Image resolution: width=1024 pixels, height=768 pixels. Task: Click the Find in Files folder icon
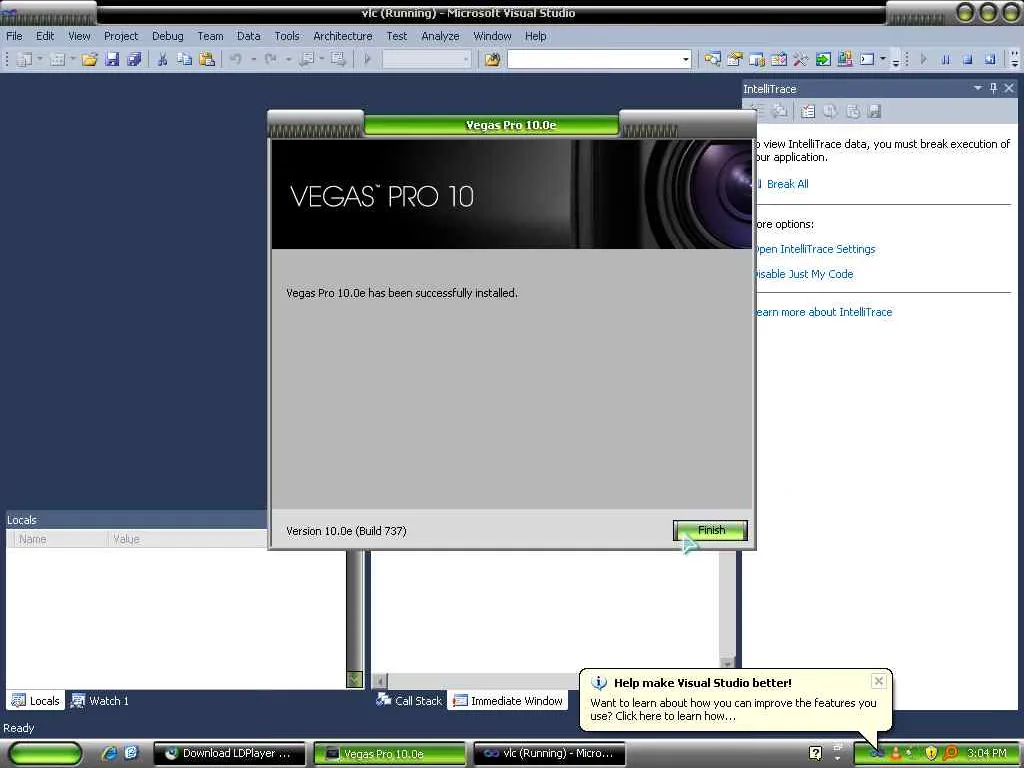(x=492, y=59)
